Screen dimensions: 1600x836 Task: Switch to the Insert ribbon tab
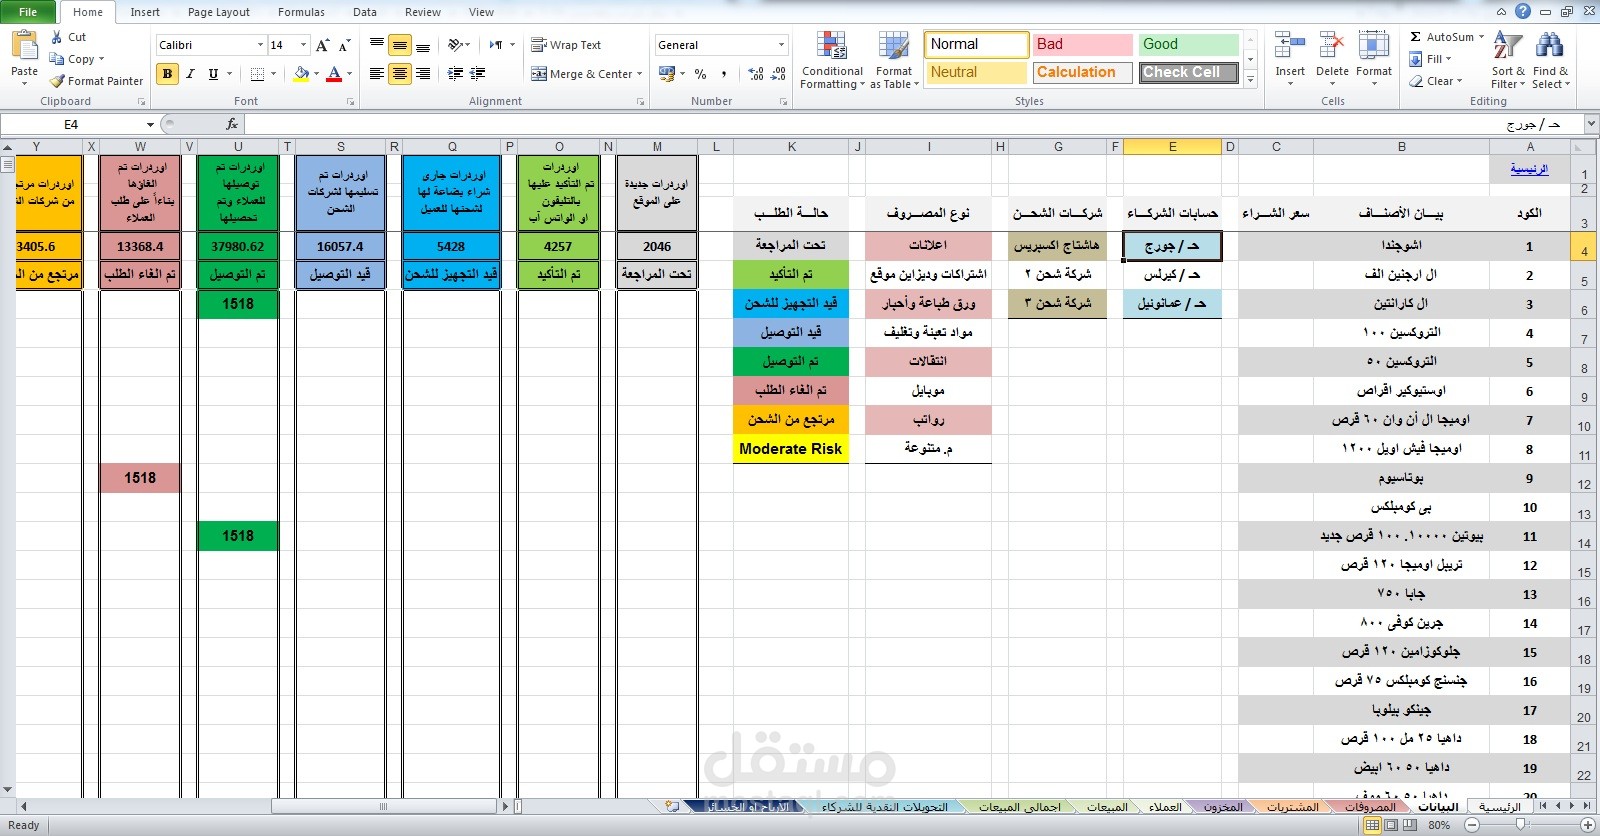[145, 12]
